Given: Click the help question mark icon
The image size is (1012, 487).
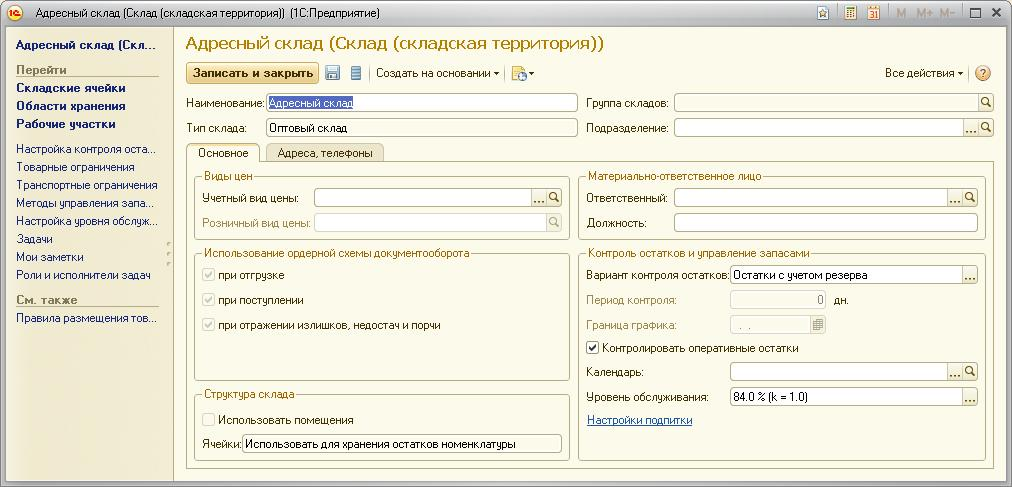Looking at the screenshot, I should pyautogui.click(x=982, y=74).
